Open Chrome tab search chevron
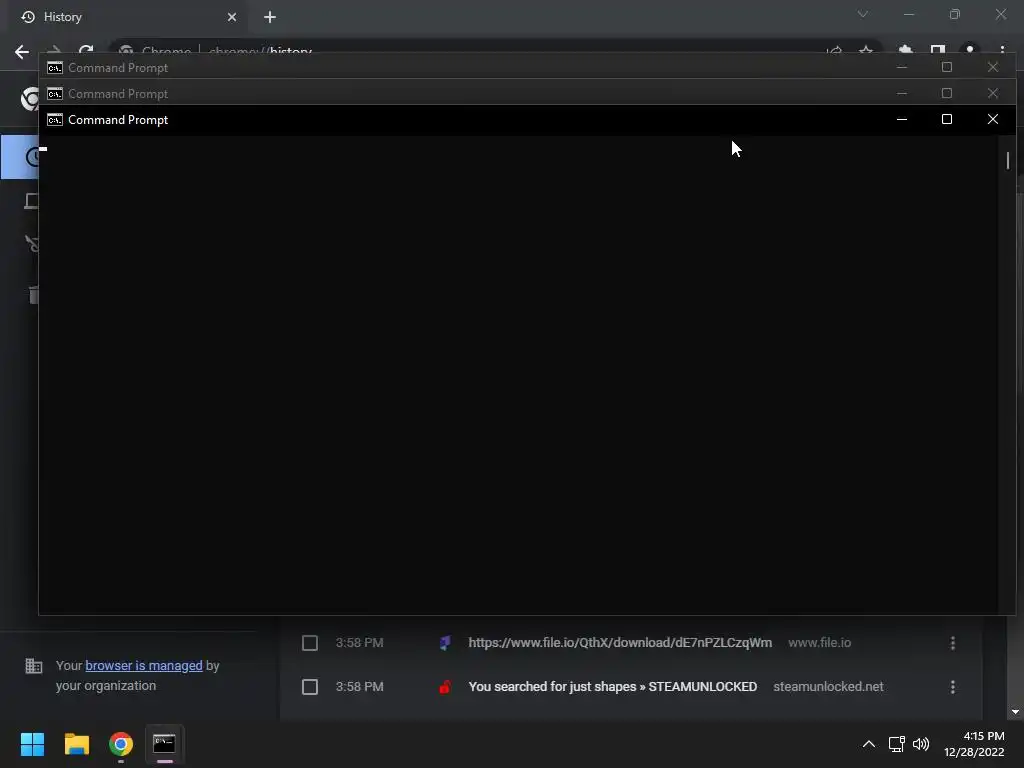The width and height of the screenshot is (1024, 768). pos(863,14)
